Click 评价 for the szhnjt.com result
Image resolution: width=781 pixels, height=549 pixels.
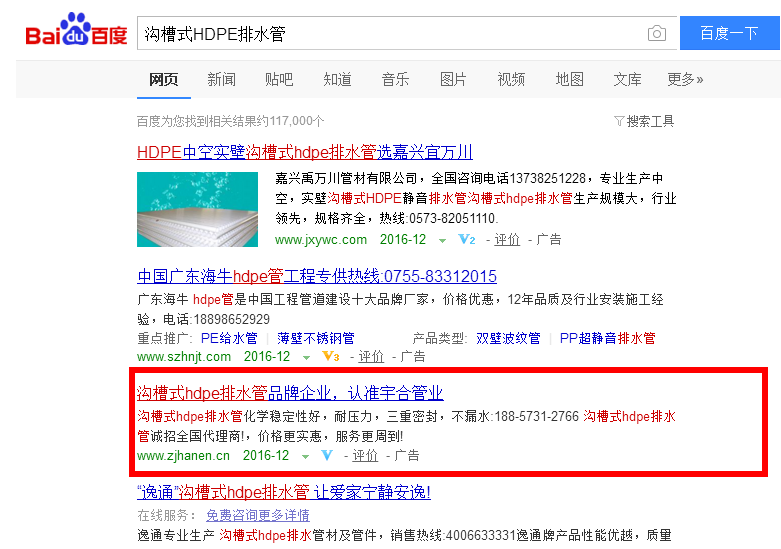coord(371,356)
